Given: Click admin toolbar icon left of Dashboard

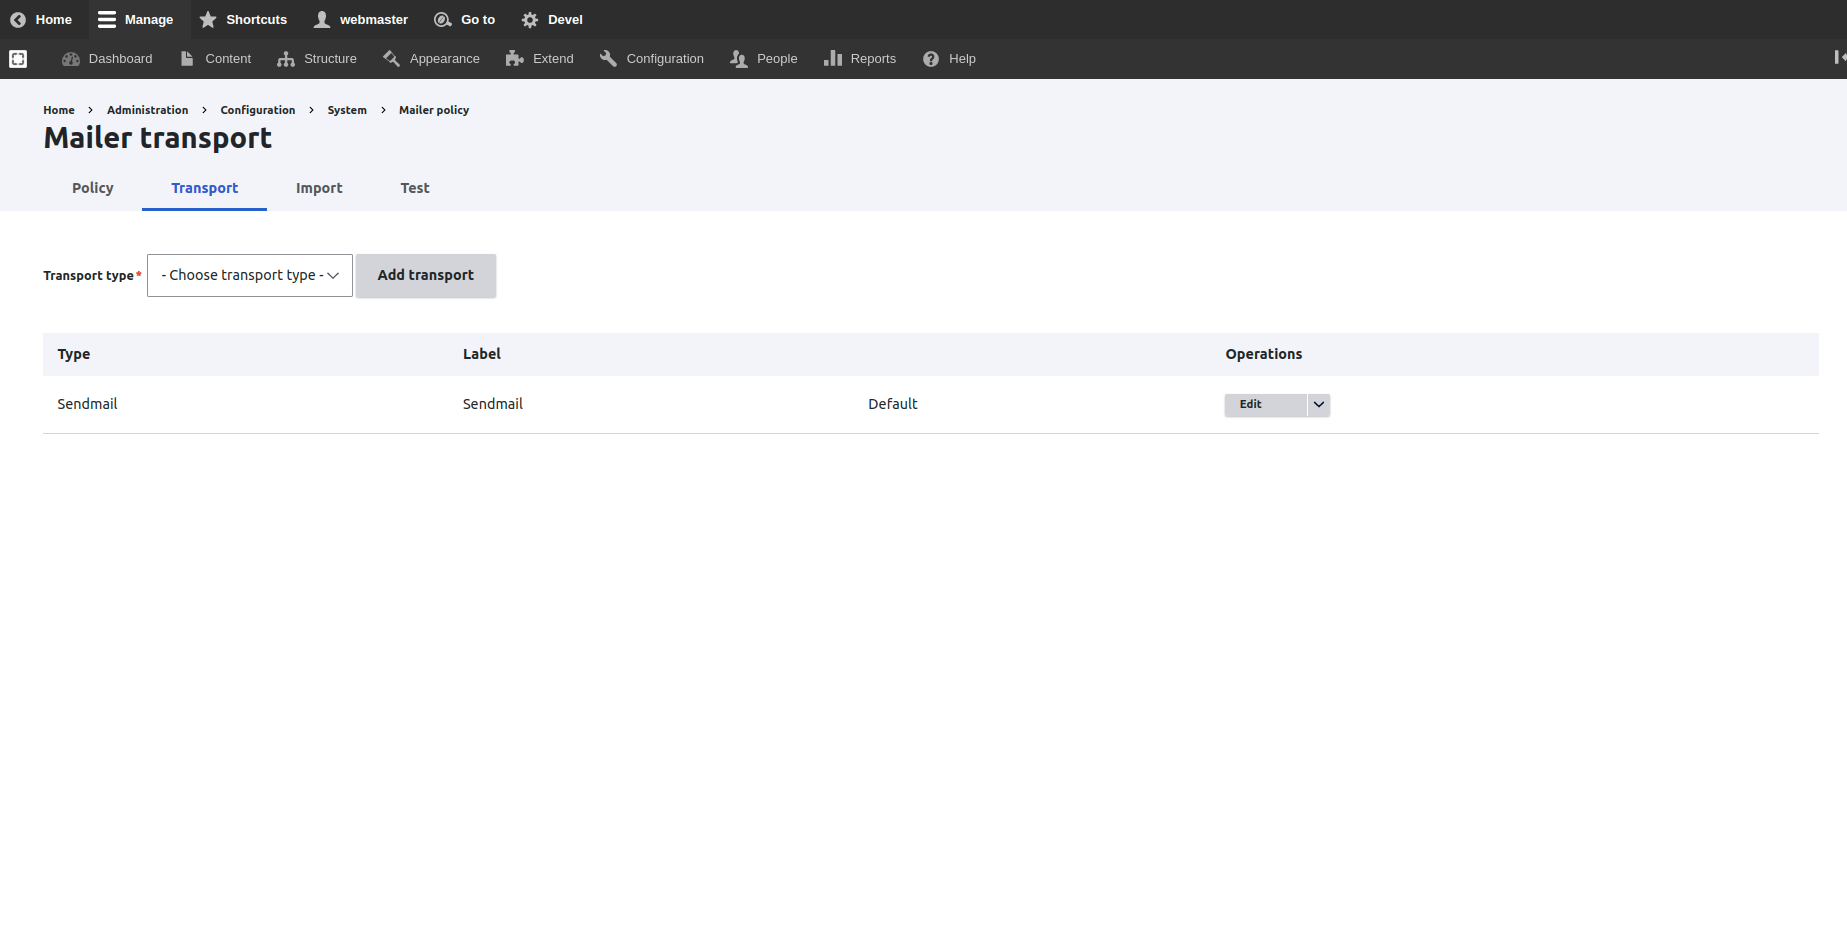Looking at the screenshot, I should click(x=18, y=59).
